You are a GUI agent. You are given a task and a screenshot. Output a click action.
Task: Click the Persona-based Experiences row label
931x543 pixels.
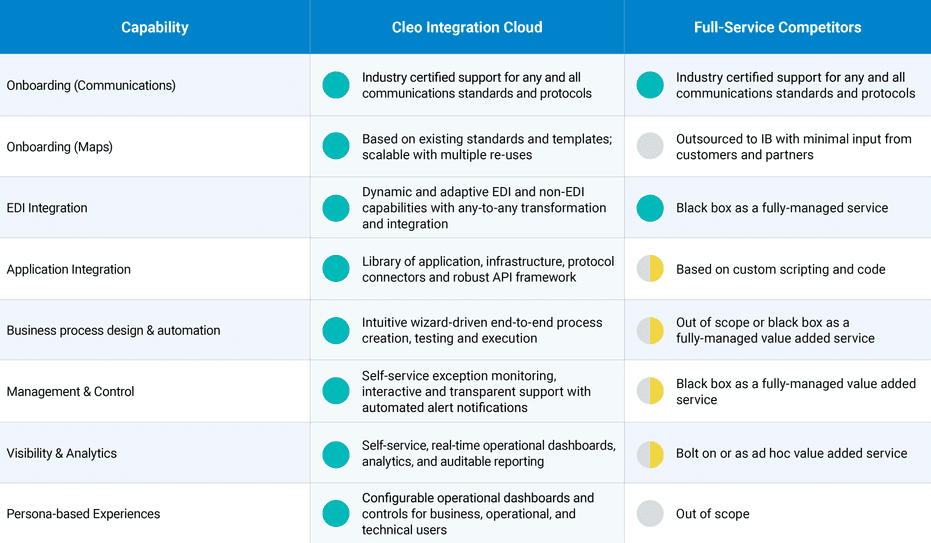[84, 514]
